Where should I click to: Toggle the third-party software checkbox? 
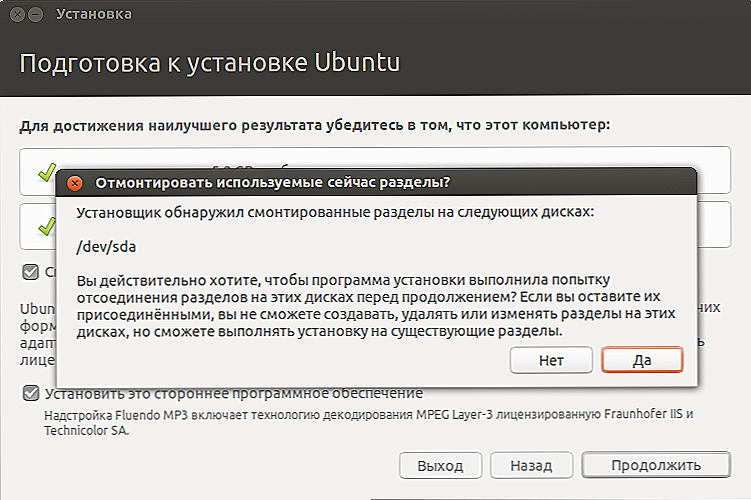31,393
